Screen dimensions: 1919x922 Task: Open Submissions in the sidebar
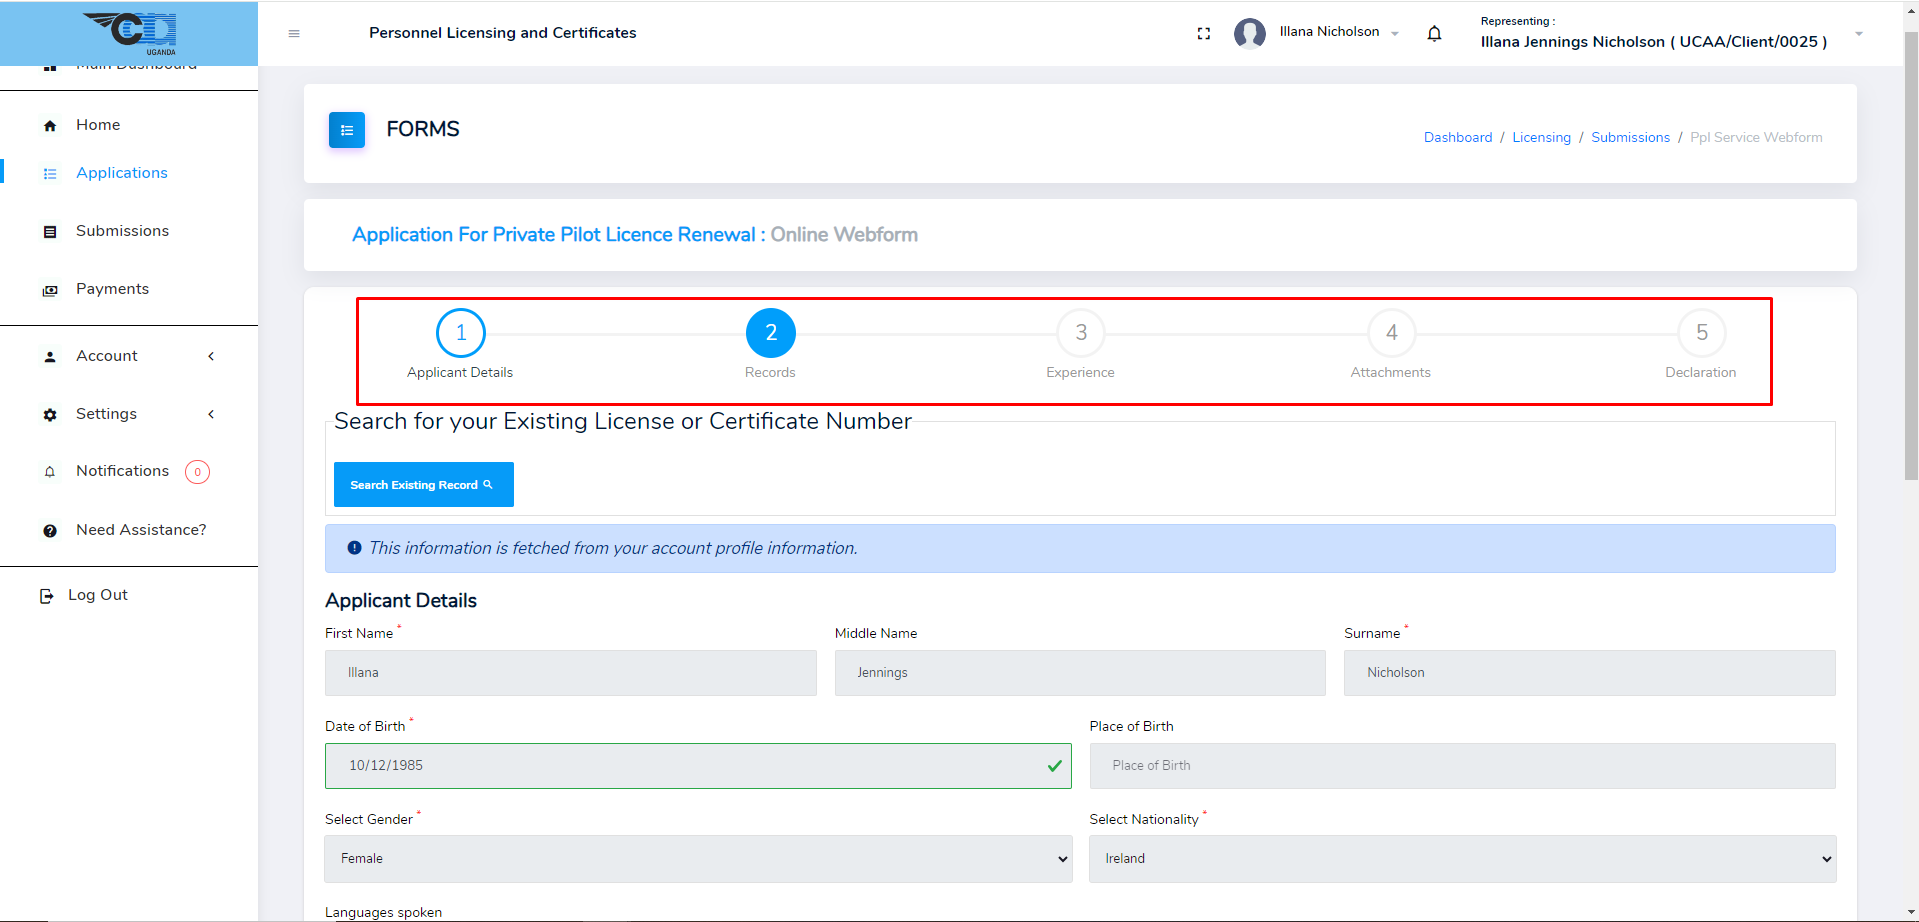click(x=122, y=231)
